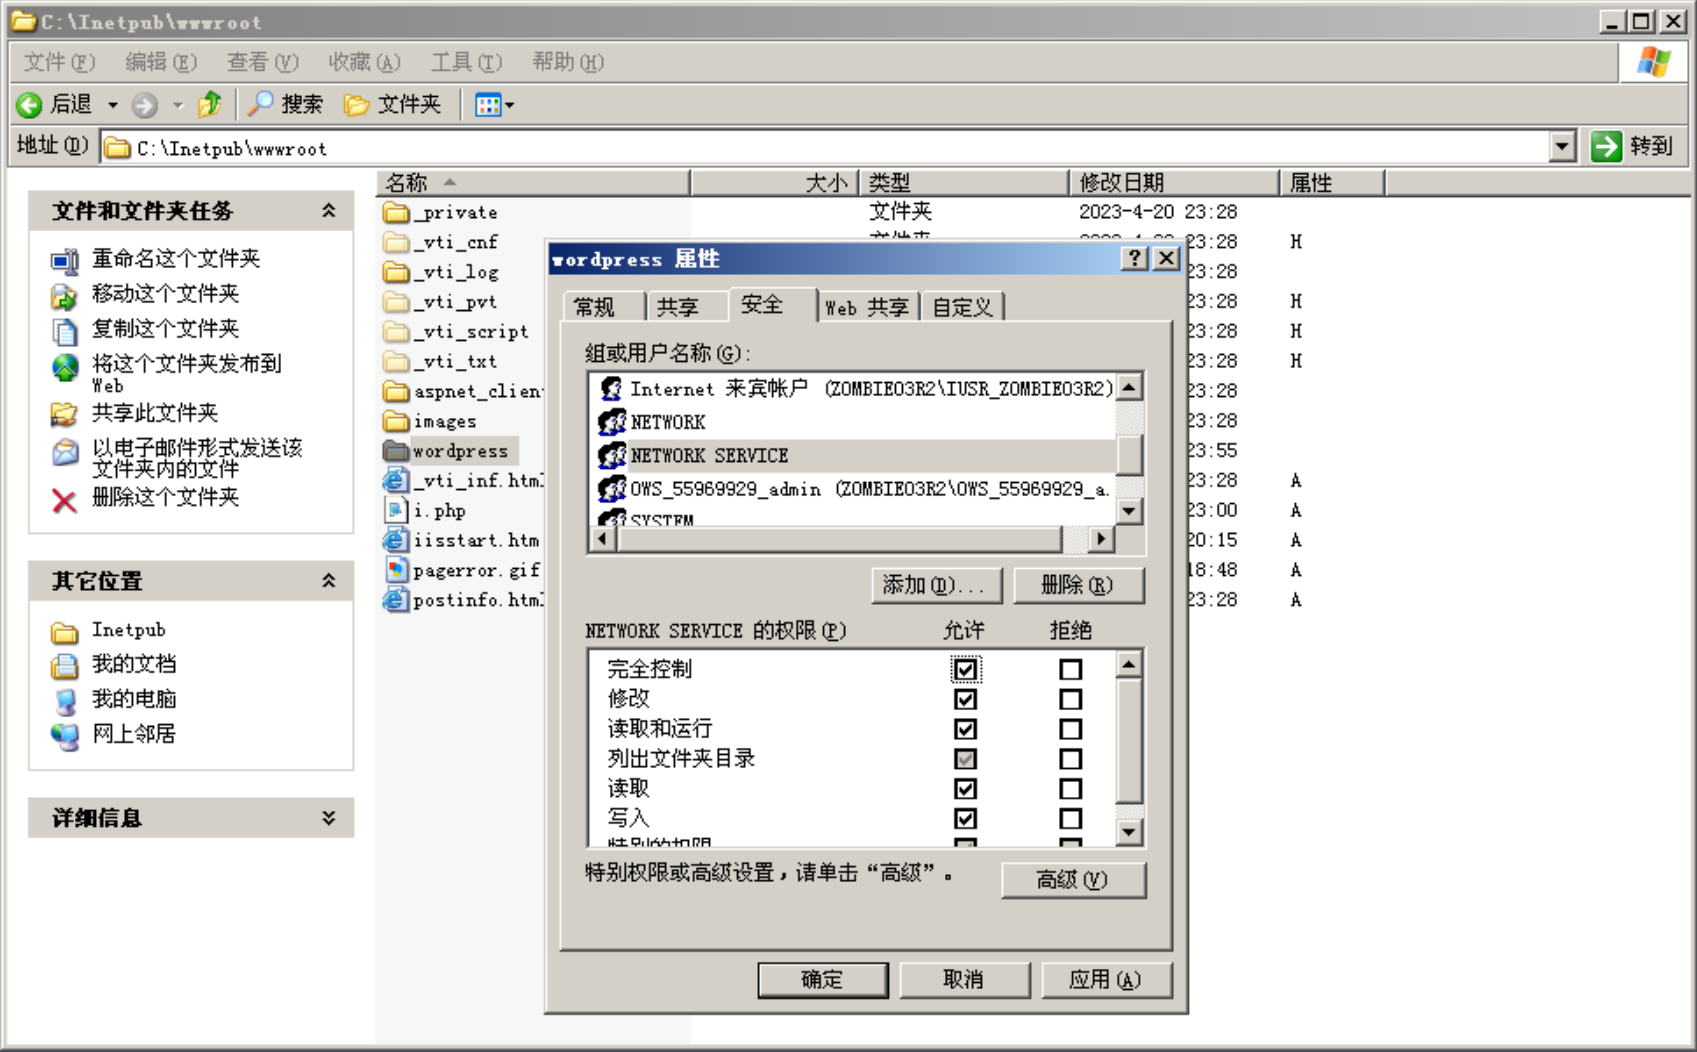The height and width of the screenshot is (1052, 1697).
Task: Check Deny for List Folder Contents
Action: point(1071,759)
